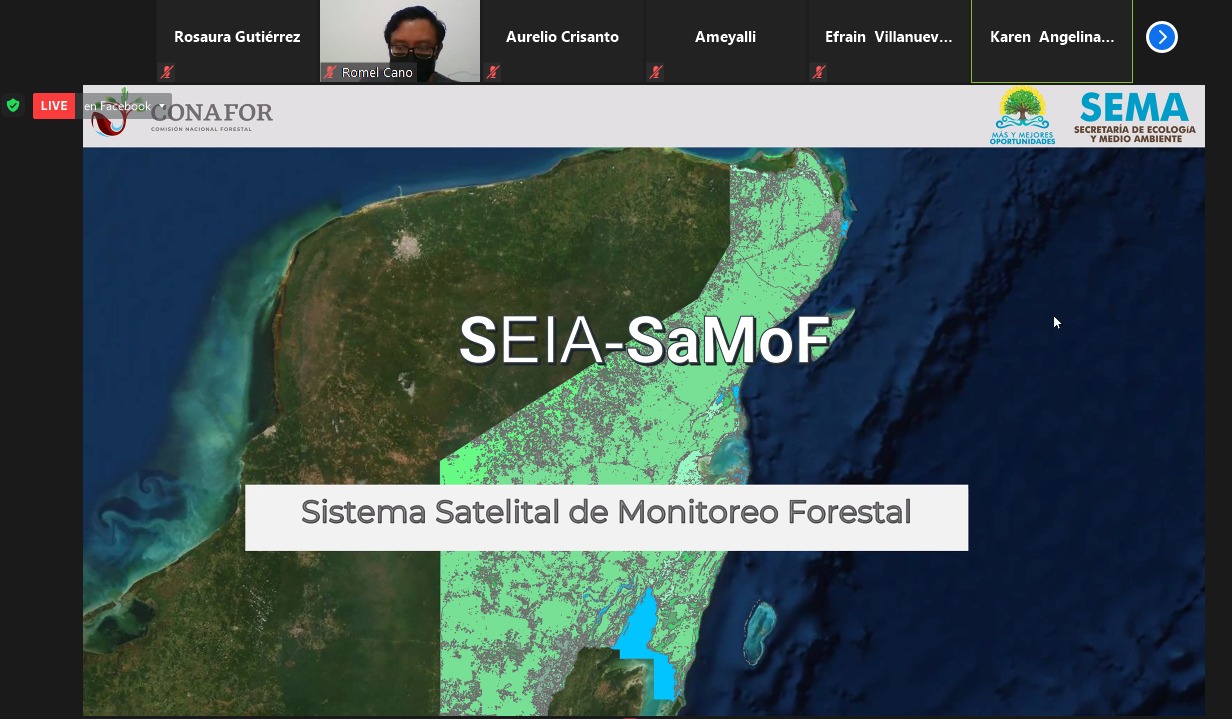Click Romel Cano's muted microphone icon
The width and height of the screenshot is (1232, 719).
[330, 72]
